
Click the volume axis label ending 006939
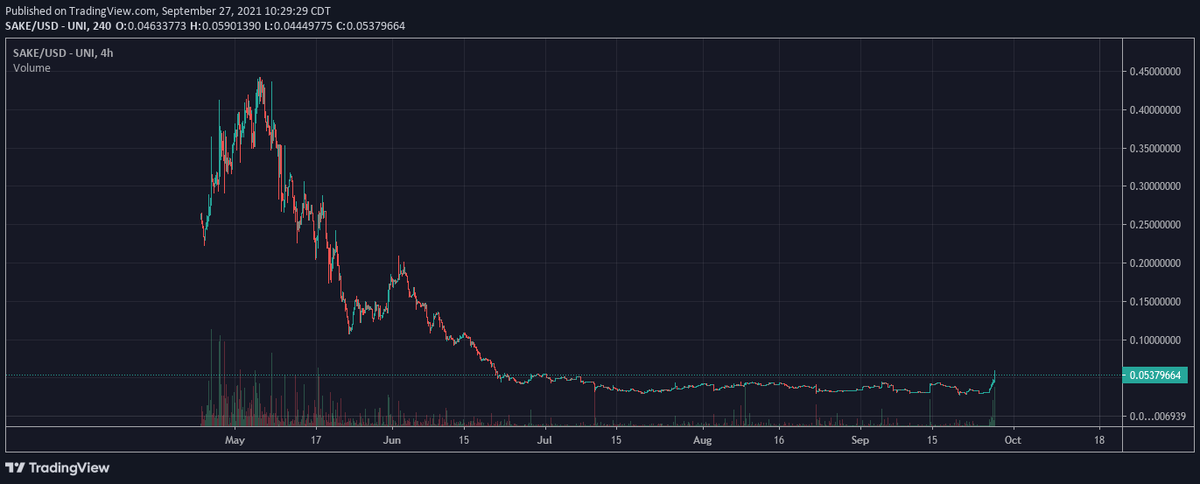coord(1158,415)
